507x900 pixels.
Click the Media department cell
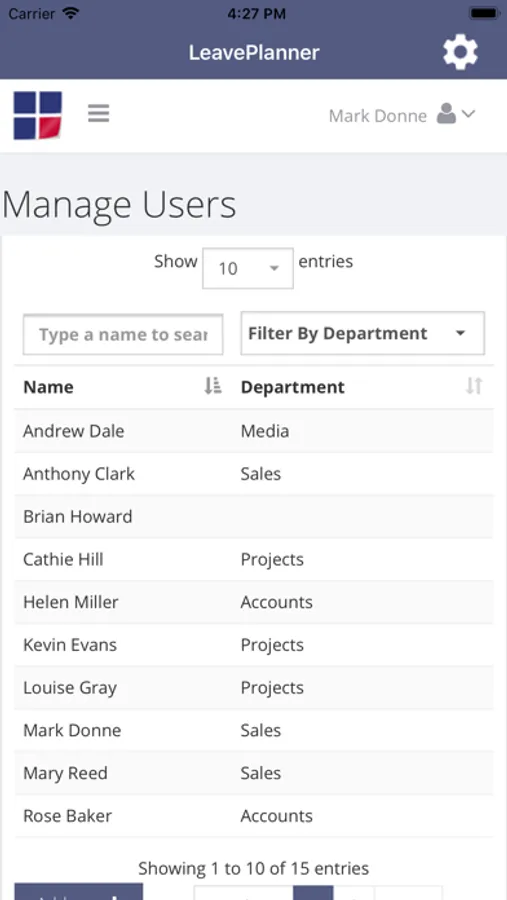(x=265, y=431)
